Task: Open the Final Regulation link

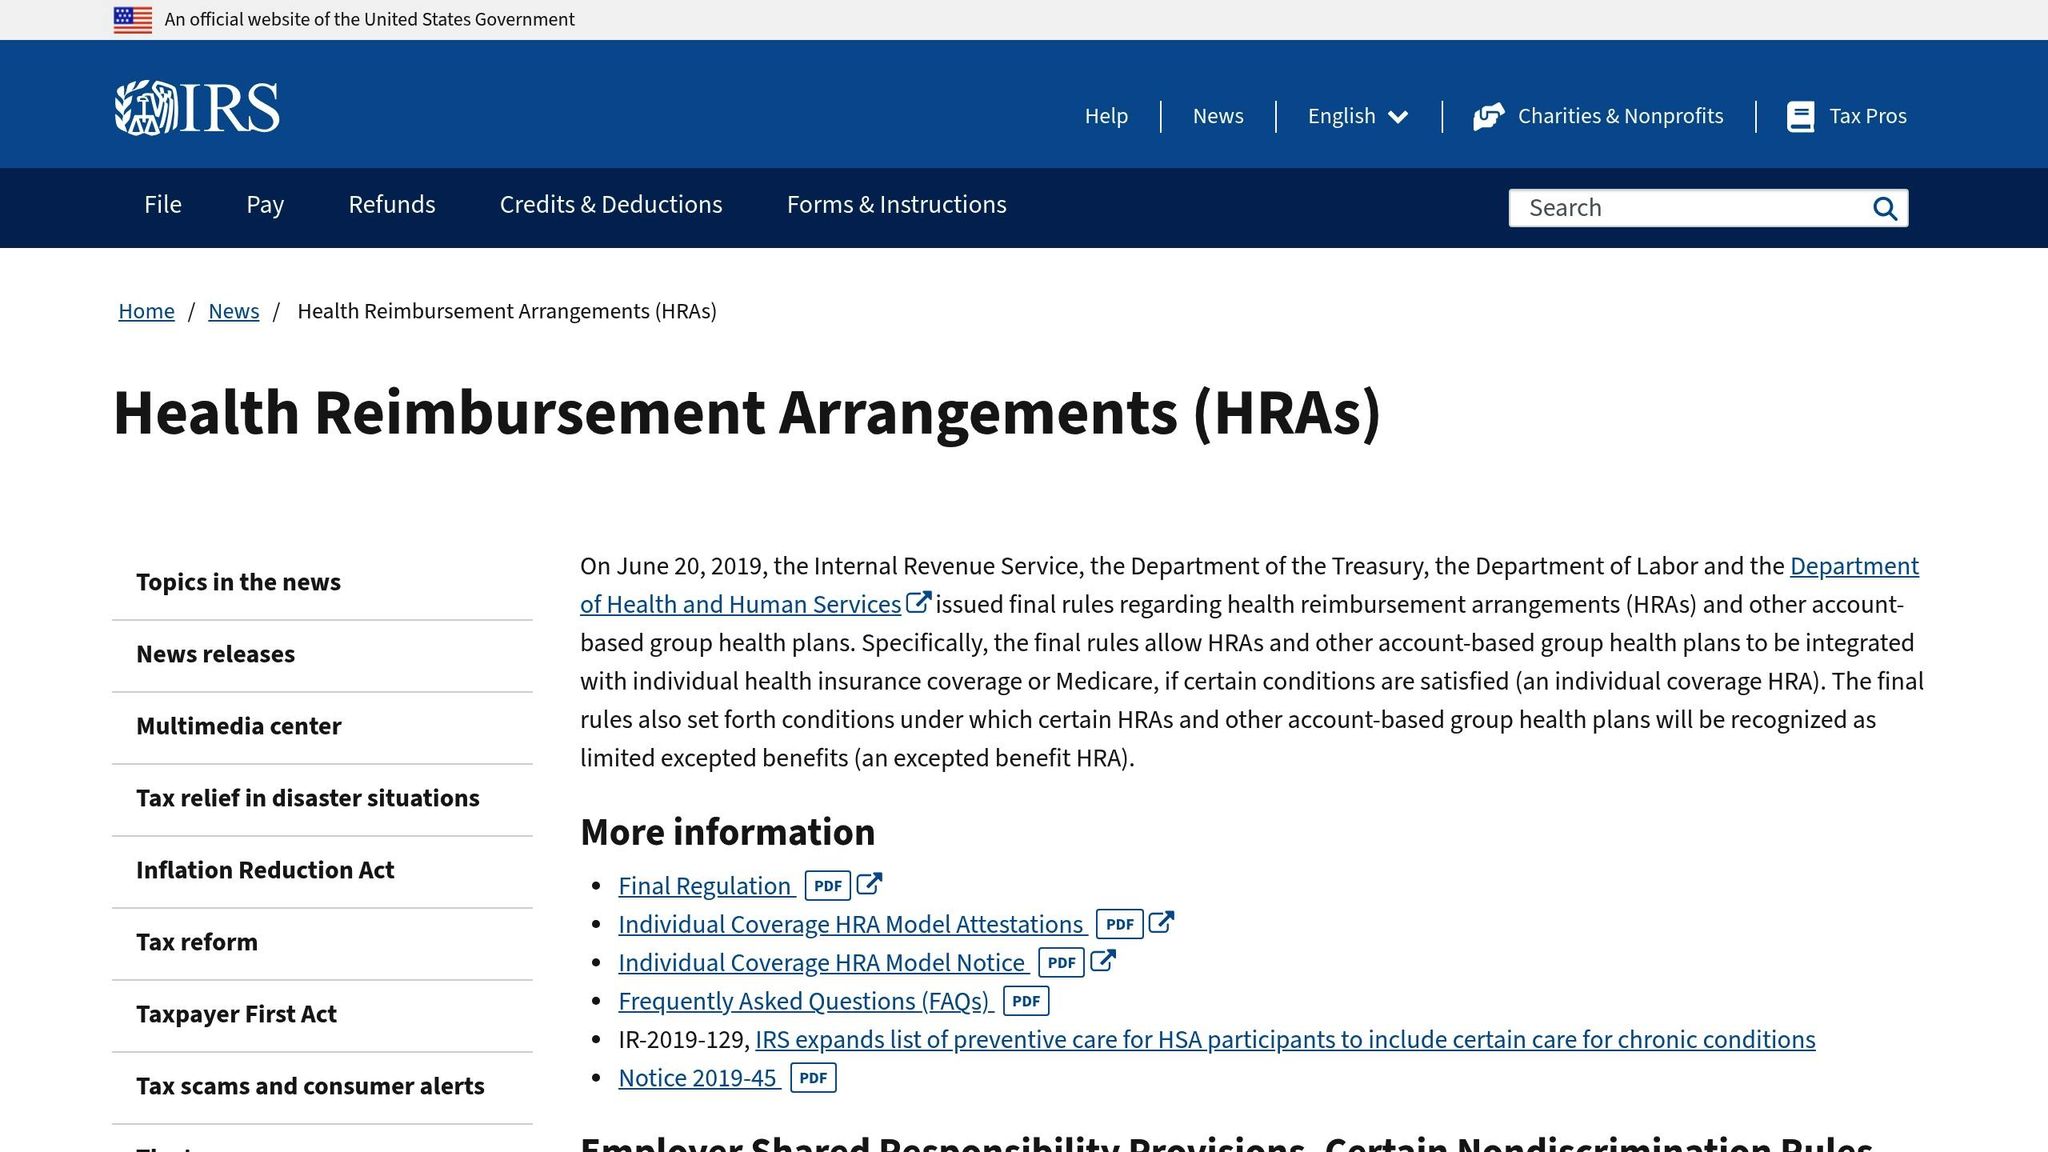Action: [x=705, y=886]
